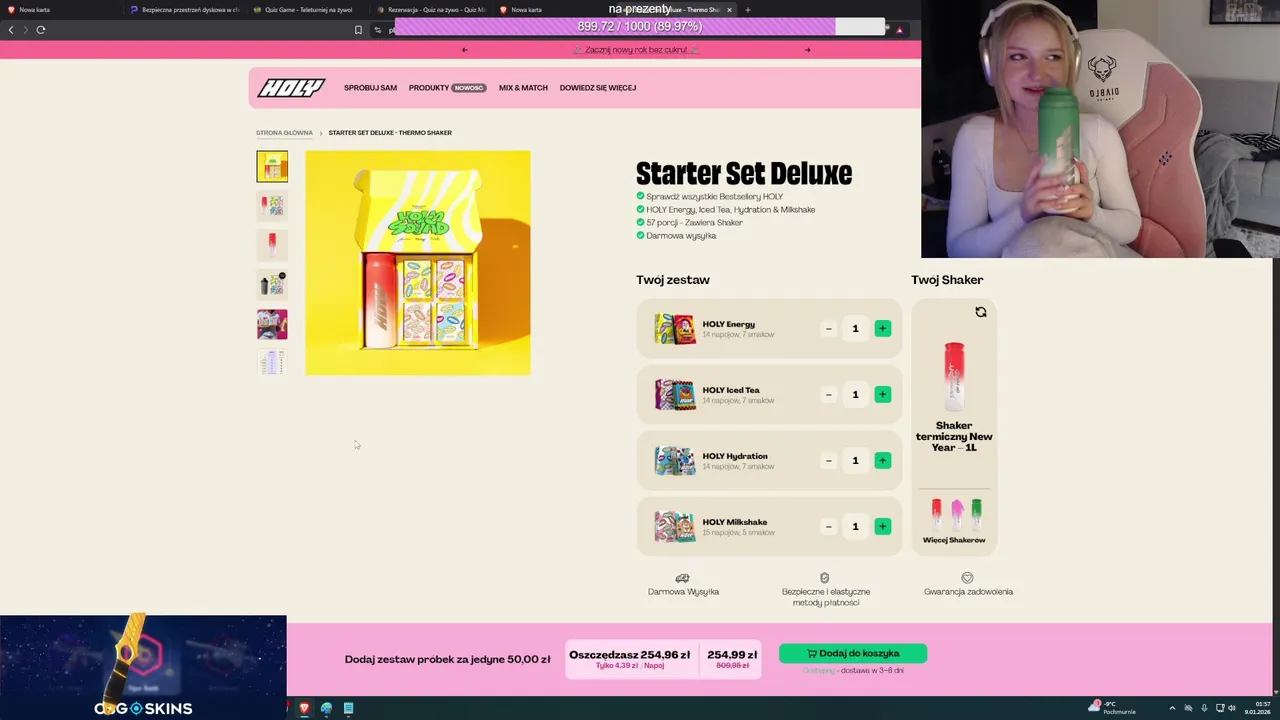The height and width of the screenshot is (720, 1280).
Task: Reload the page with the refresh icon
Action: point(41,30)
